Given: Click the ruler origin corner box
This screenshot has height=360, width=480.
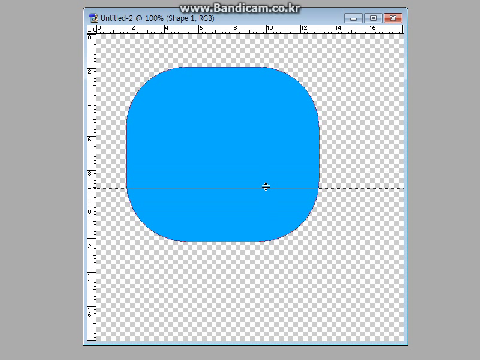Looking at the screenshot, I should (92, 29).
